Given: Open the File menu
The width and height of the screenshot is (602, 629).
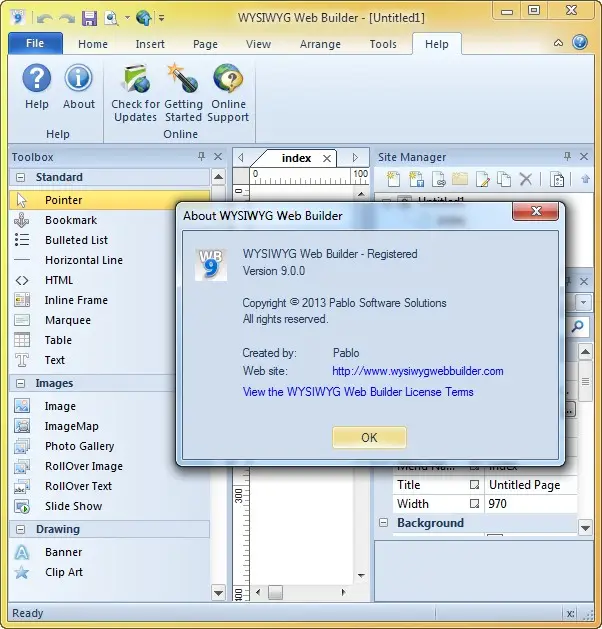Looking at the screenshot, I should [35, 43].
